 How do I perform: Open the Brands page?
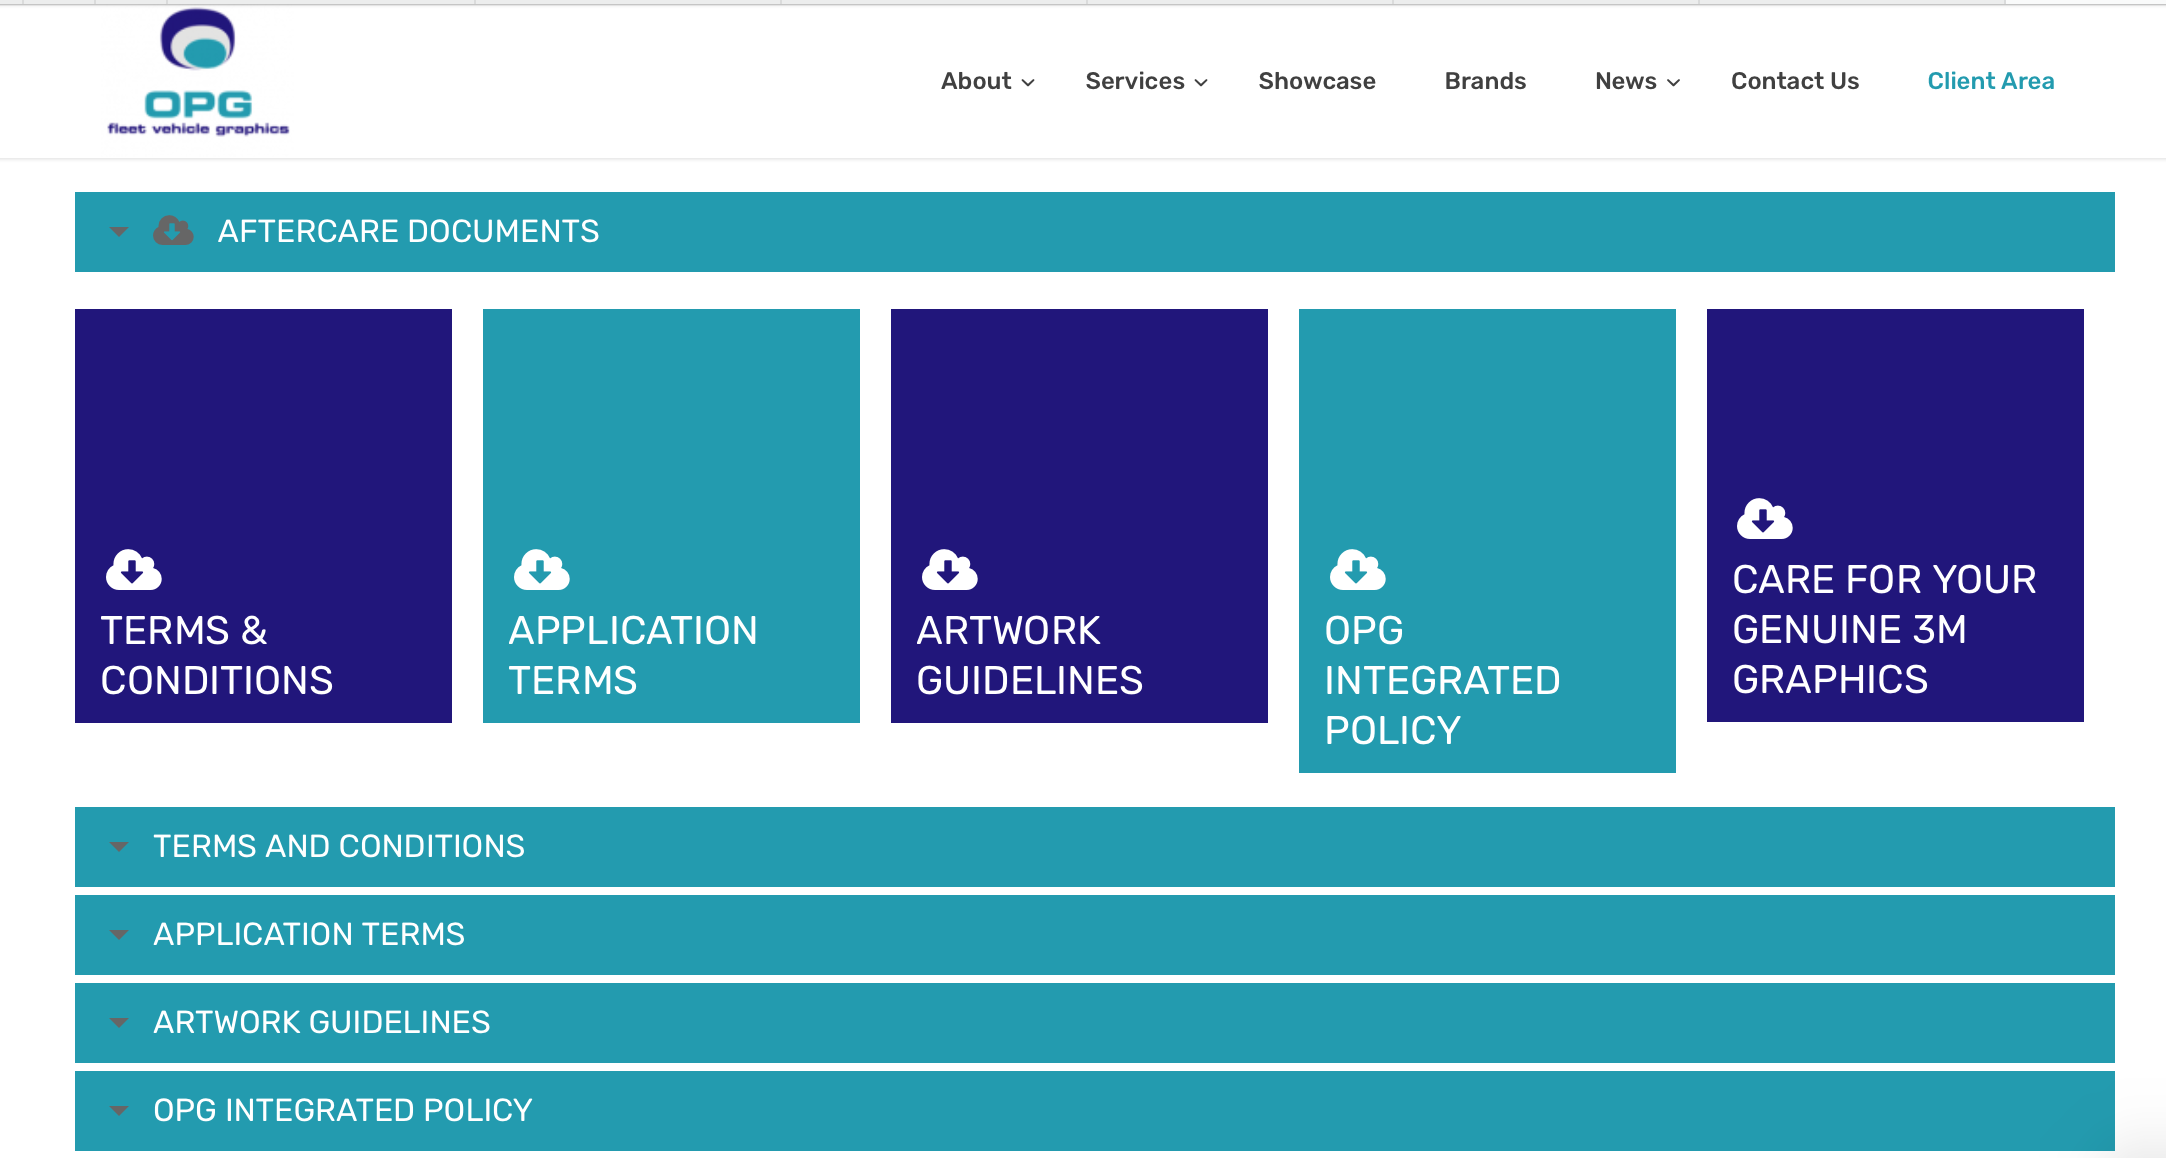click(1485, 81)
